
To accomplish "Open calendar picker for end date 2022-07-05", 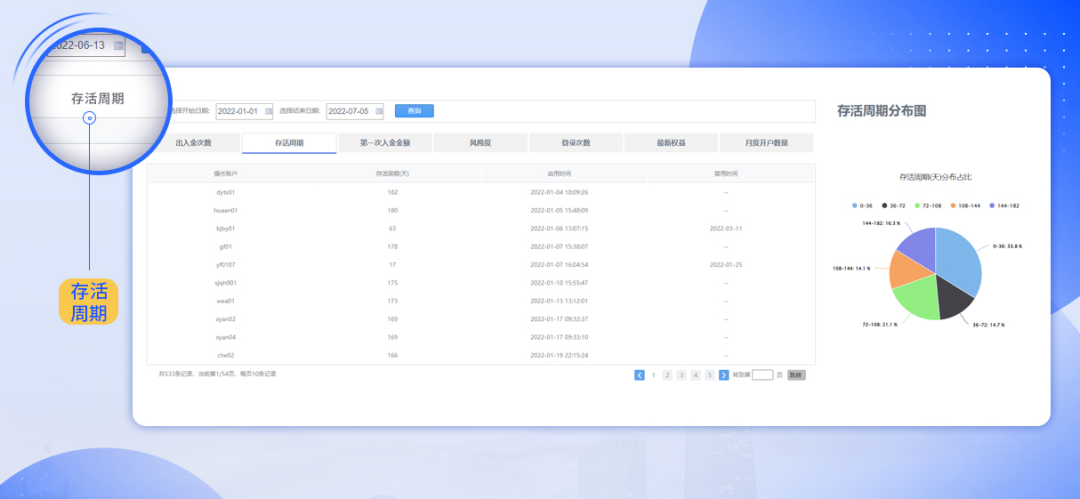I will (x=378, y=111).
